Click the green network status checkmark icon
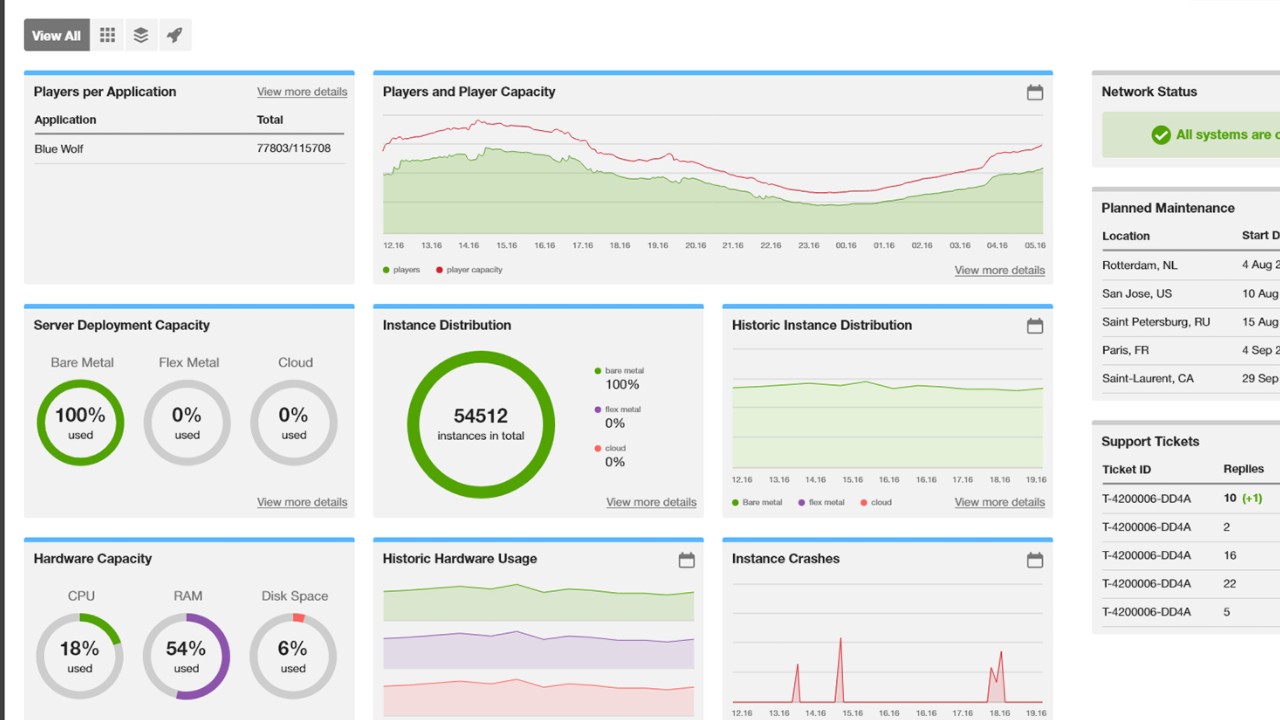This screenshot has width=1280, height=720. [1161, 135]
